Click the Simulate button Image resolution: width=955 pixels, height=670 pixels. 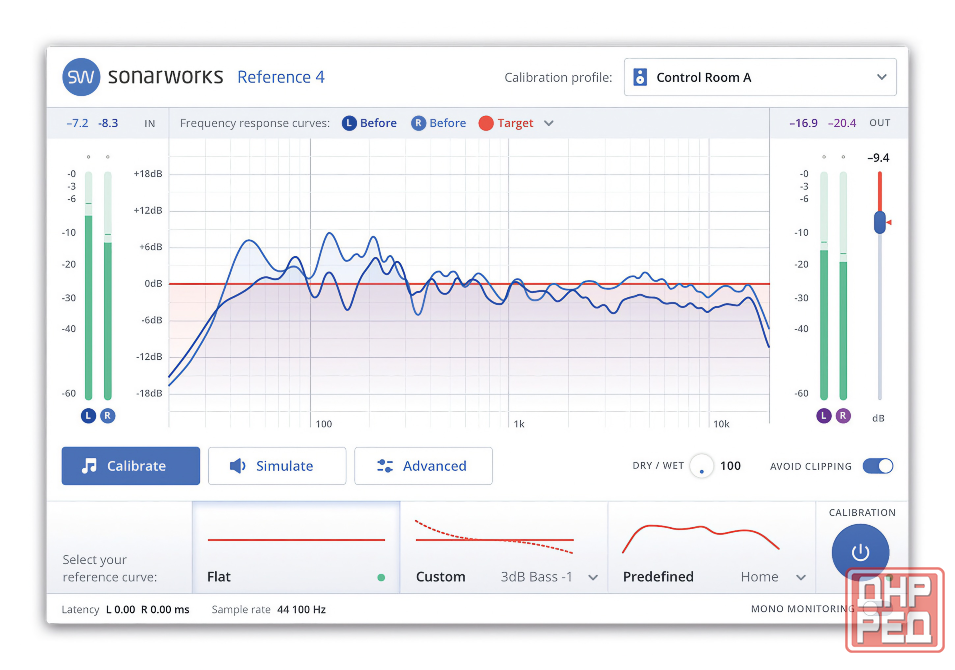(x=277, y=466)
